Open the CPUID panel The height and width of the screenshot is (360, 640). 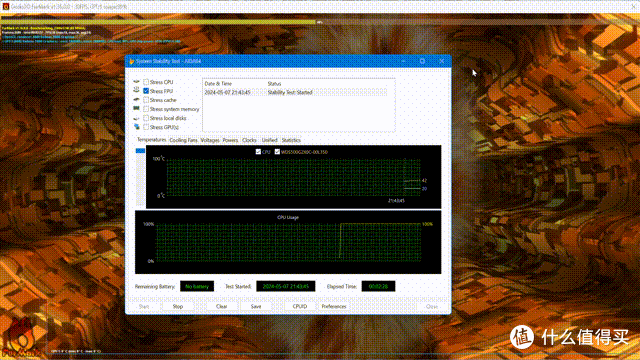[x=300, y=306]
